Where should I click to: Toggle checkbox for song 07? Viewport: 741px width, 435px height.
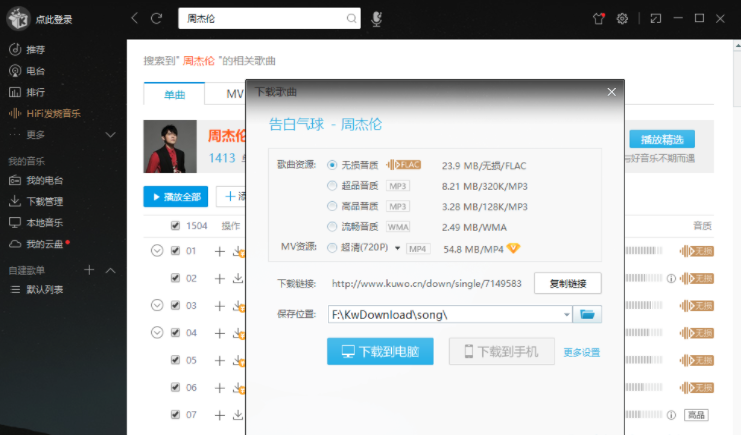pyautogui.click(x=175, y=415)
